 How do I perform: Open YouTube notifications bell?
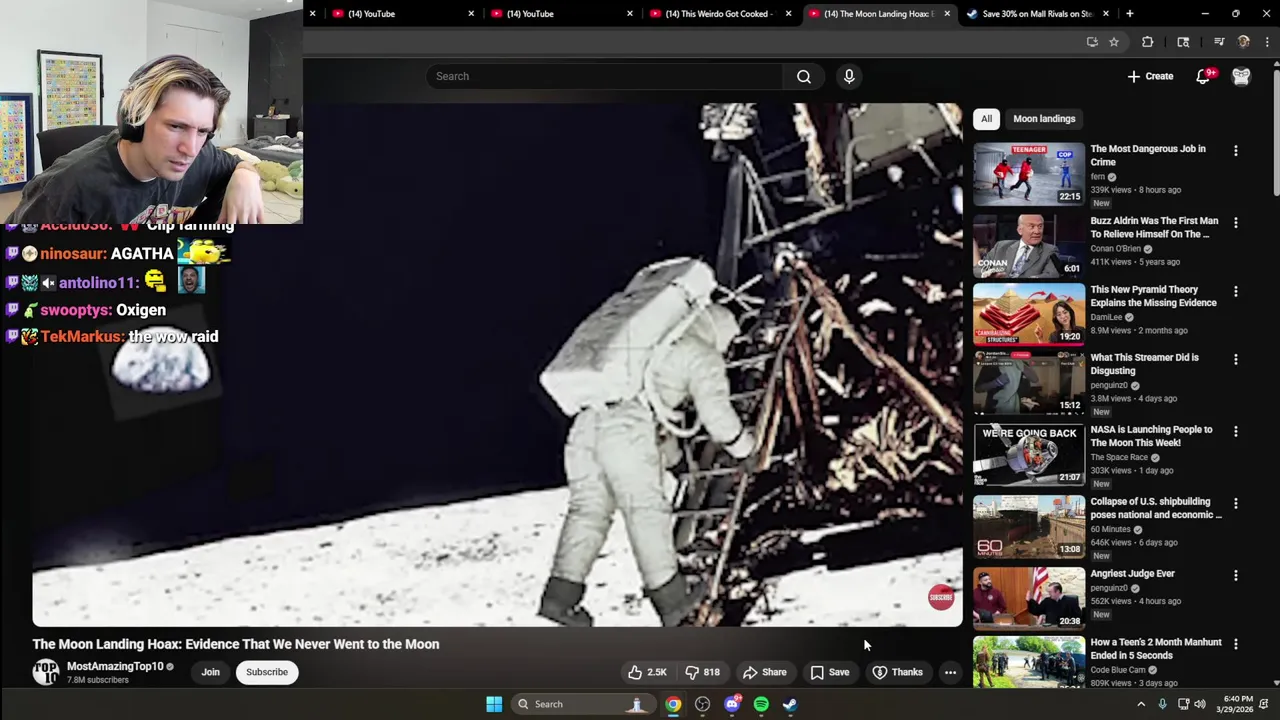(1204, 76)
